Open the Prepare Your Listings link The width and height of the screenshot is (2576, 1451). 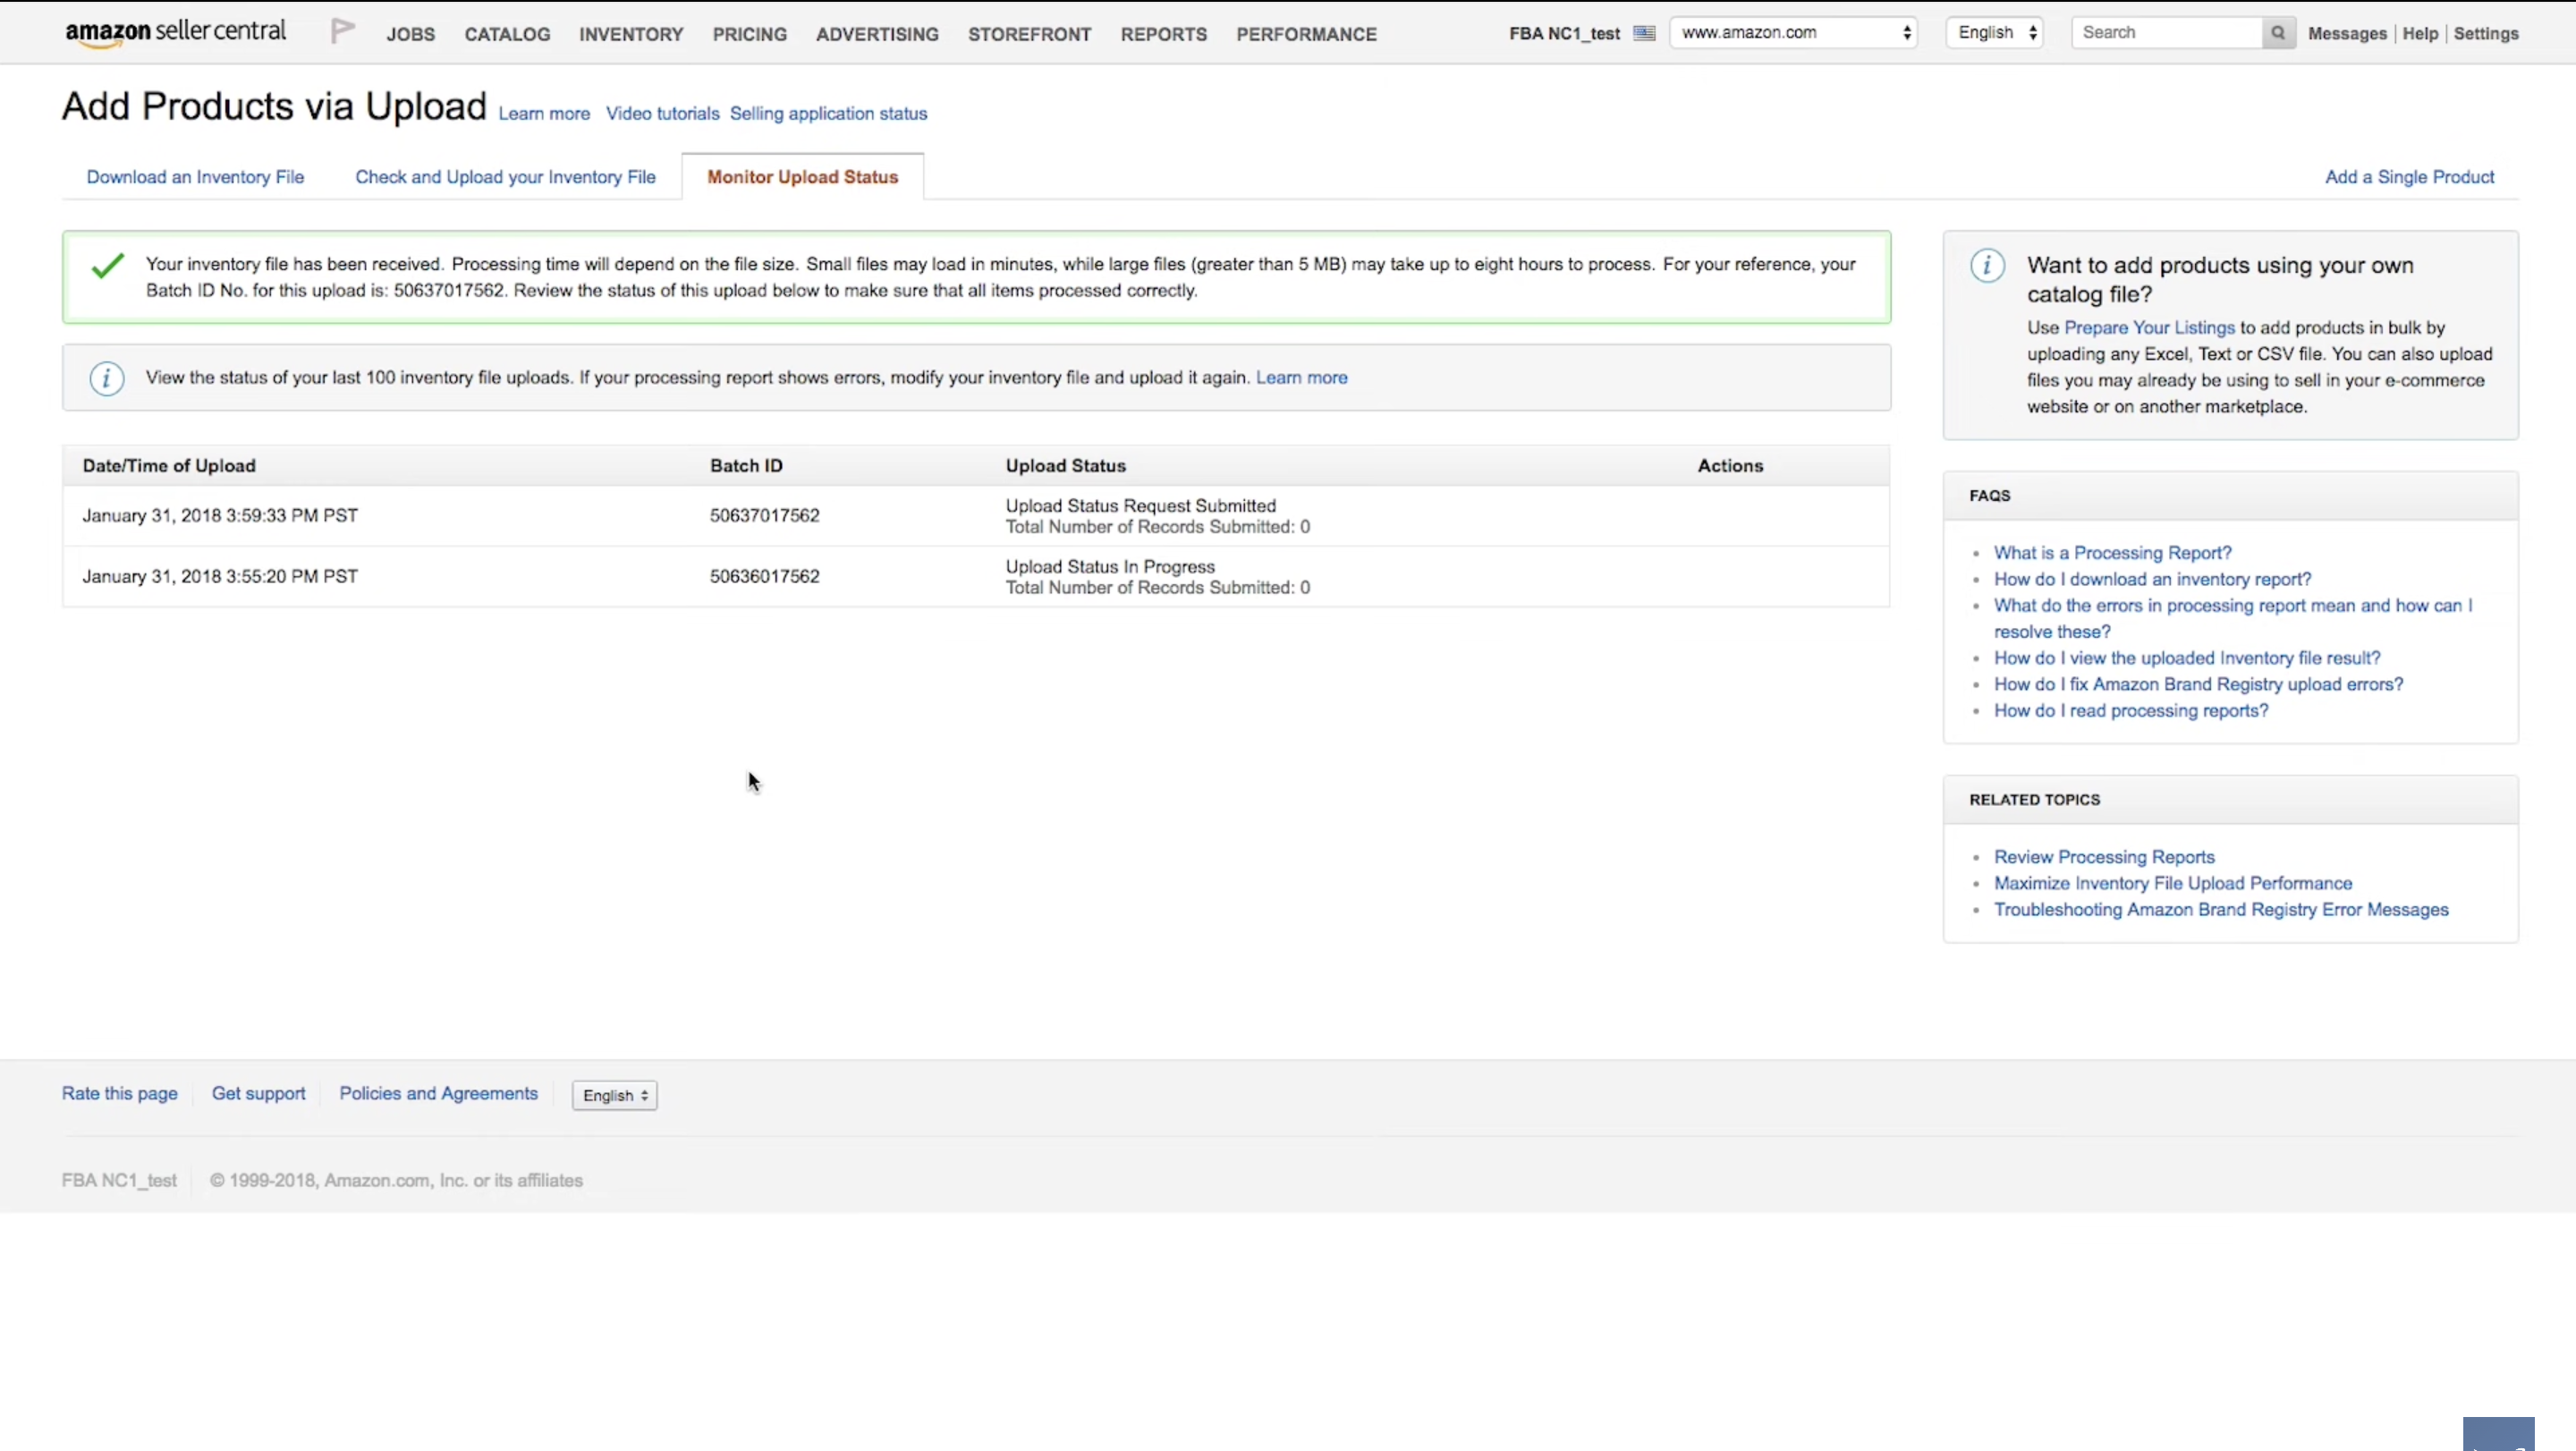coord(2149,328)
